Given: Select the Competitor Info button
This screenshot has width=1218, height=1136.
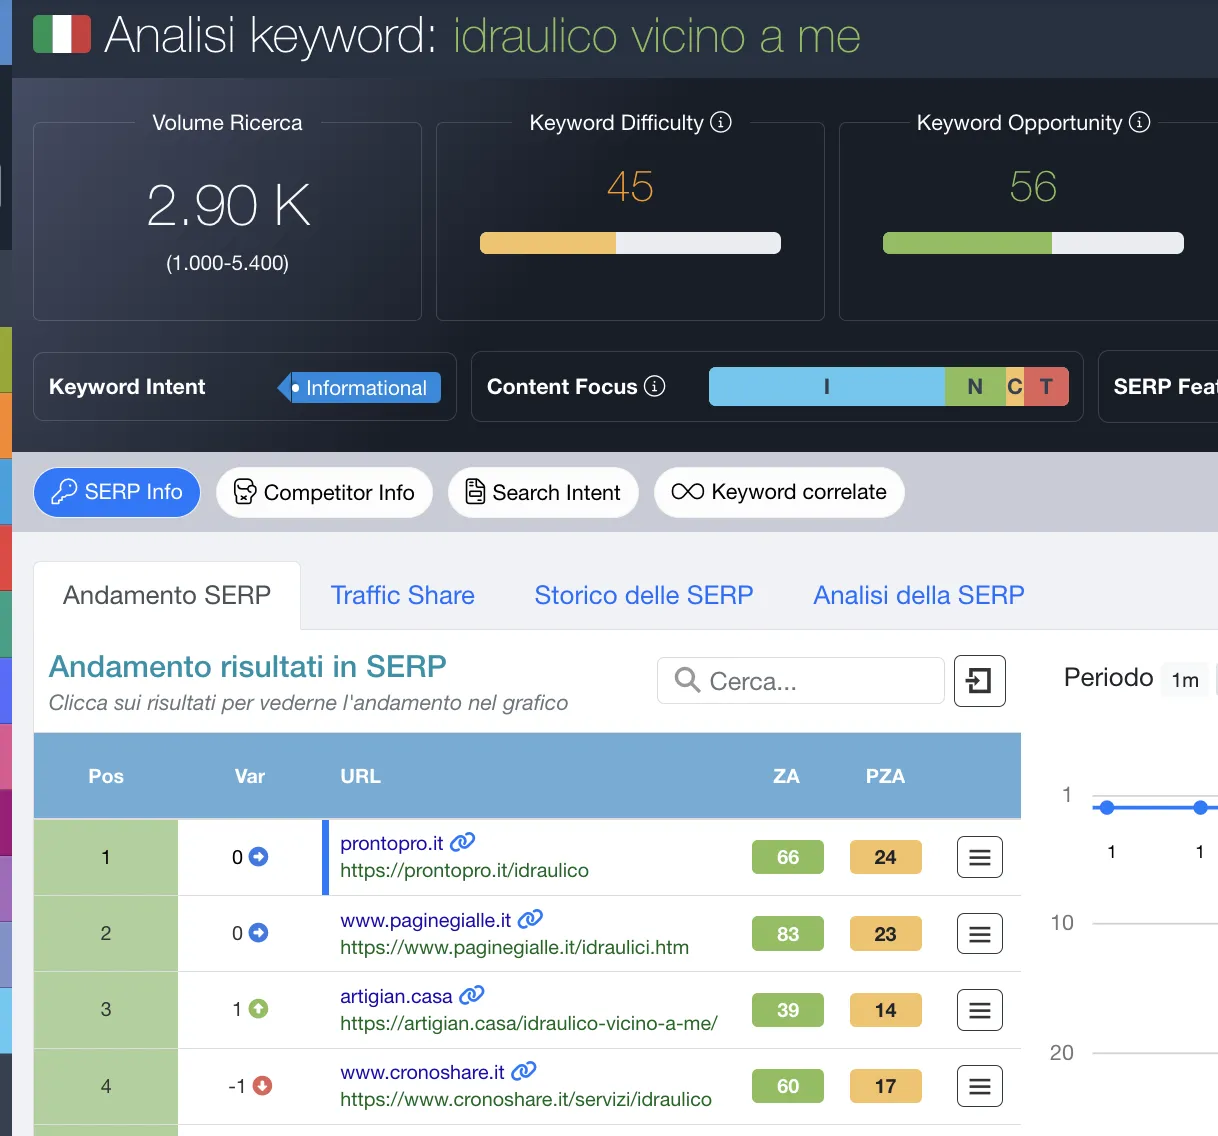Looking at the screenshot, I should (x=324, y=492).
